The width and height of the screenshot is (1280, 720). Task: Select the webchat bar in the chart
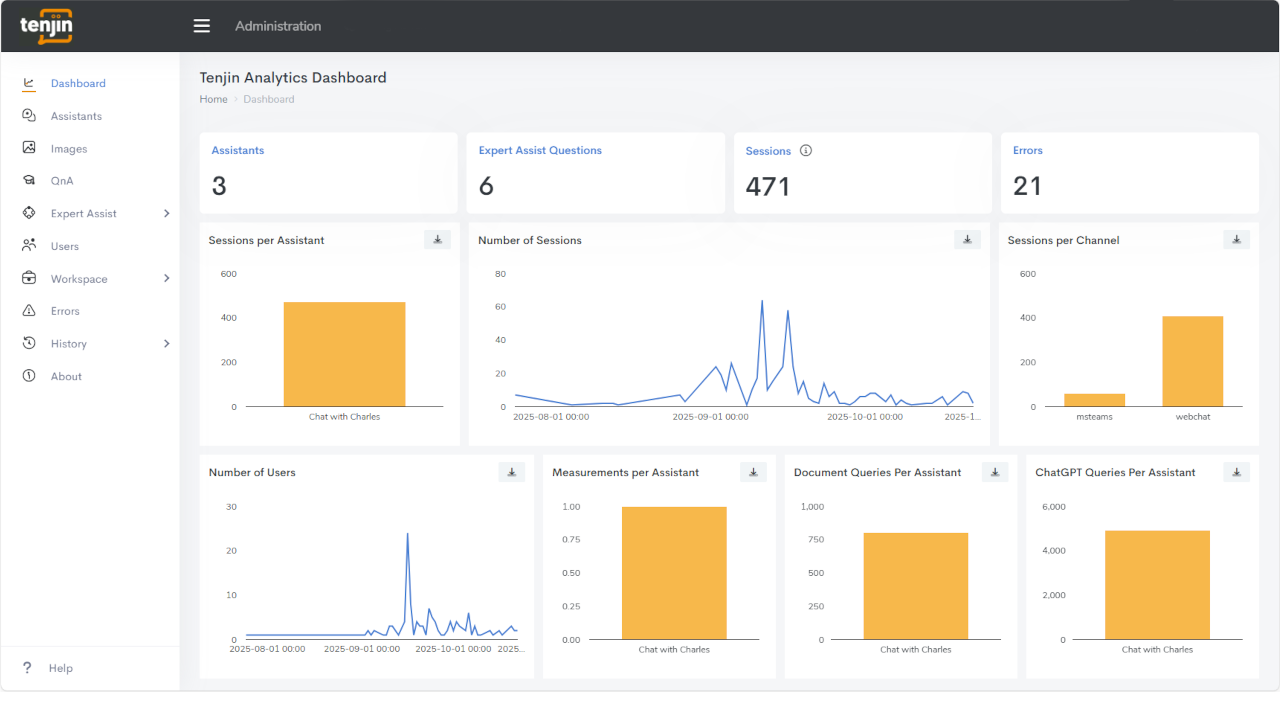pos(1192,361)
